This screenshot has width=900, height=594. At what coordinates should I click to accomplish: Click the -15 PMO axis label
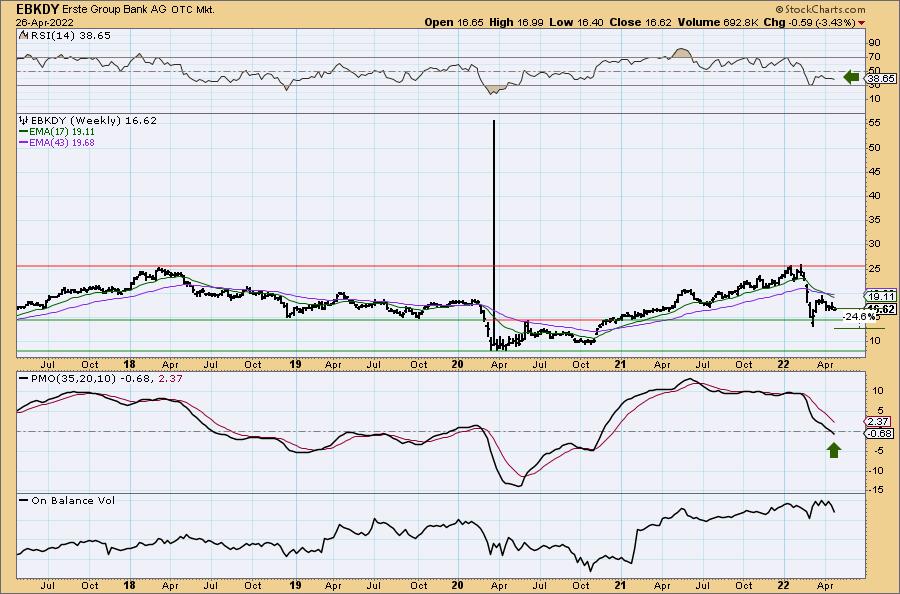[875, 490]
